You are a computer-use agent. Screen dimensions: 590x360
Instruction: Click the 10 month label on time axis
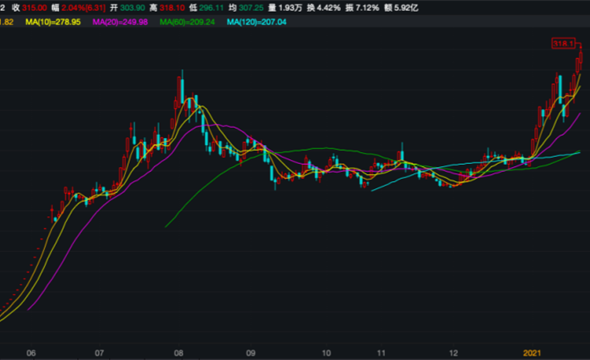pos(326,353)
